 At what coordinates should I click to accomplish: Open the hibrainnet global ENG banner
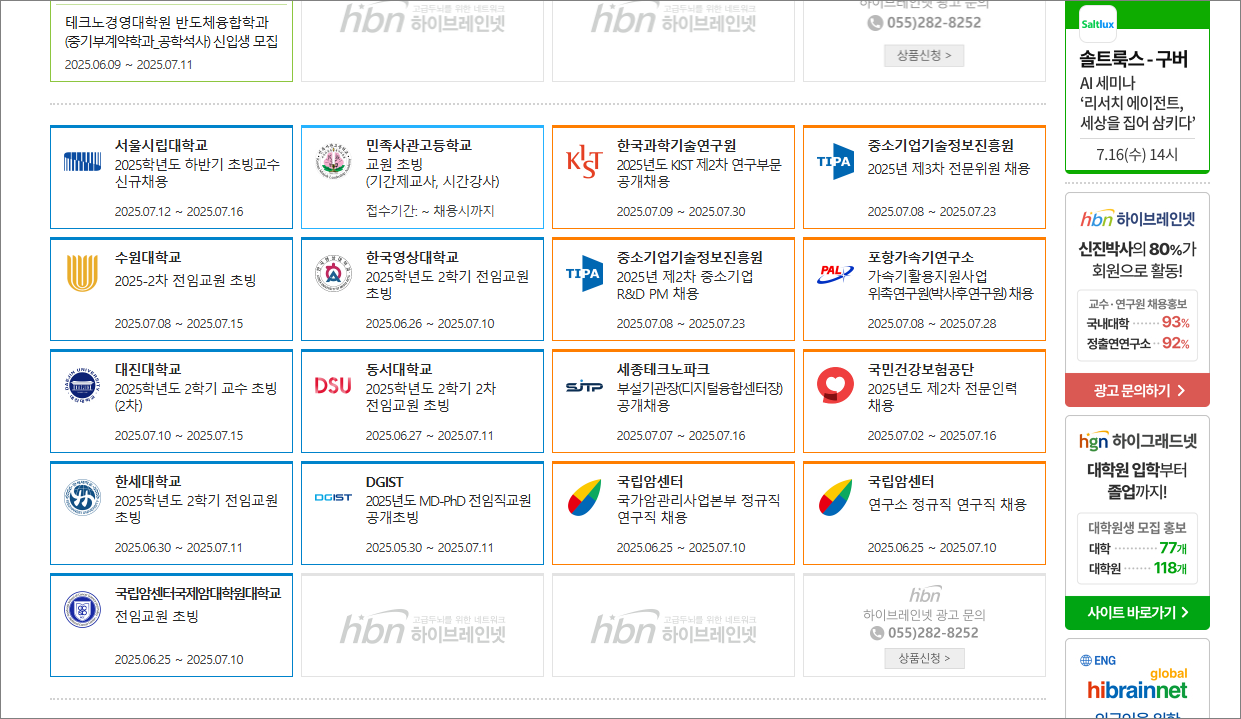[x=1137, y=680]
